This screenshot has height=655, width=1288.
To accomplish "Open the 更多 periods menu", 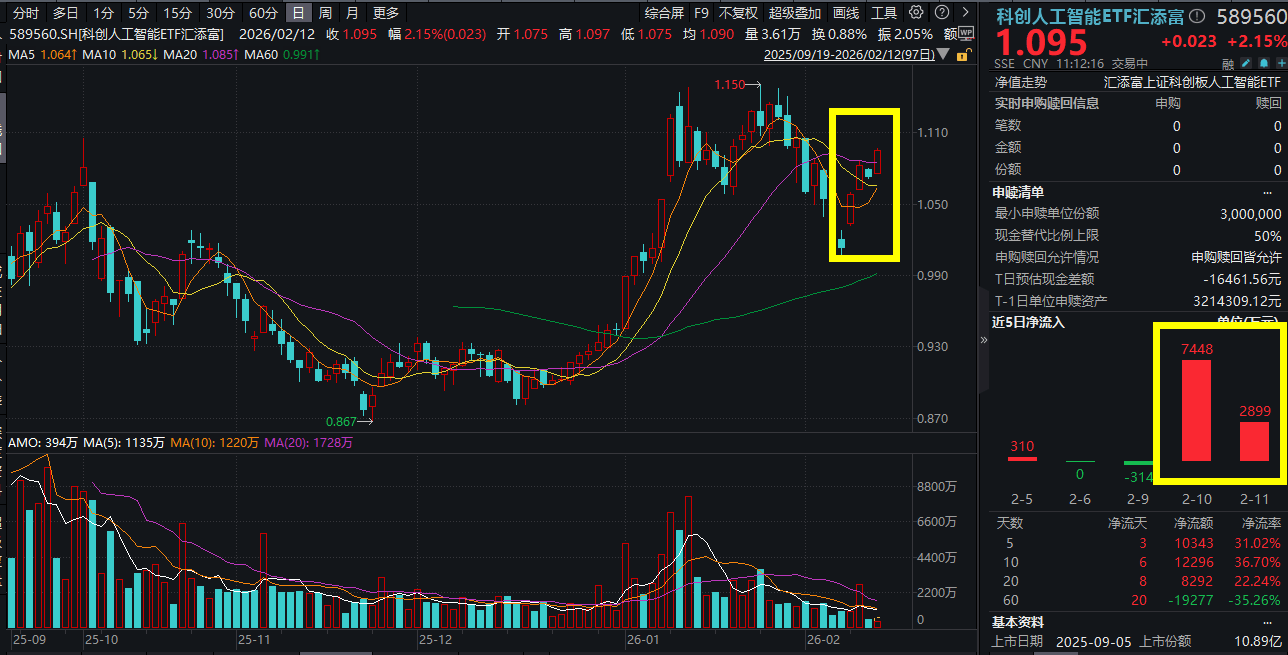I will 385,13.
